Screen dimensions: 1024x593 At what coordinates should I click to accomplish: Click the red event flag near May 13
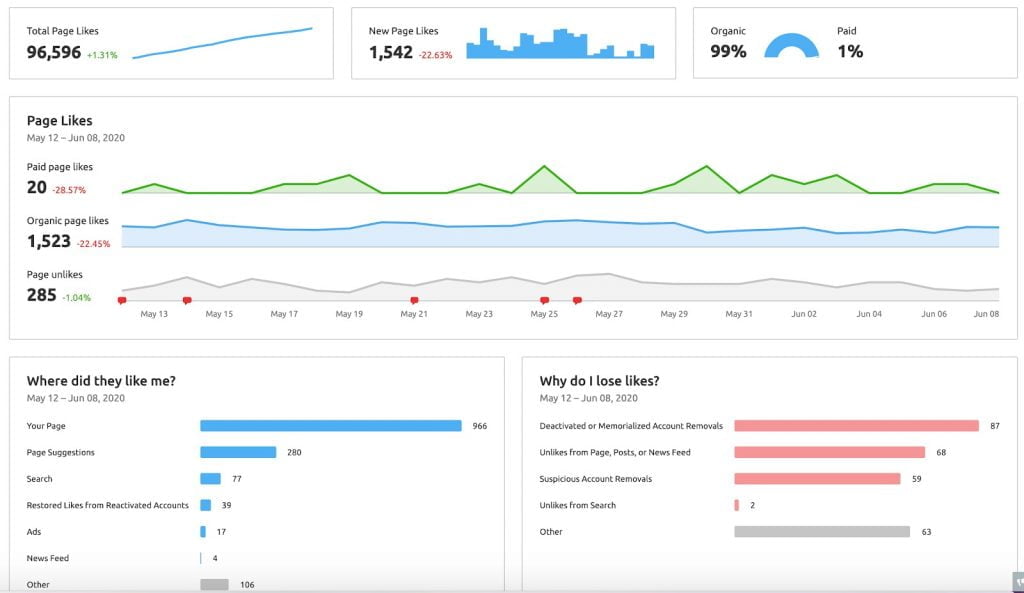tap(120, 299)
